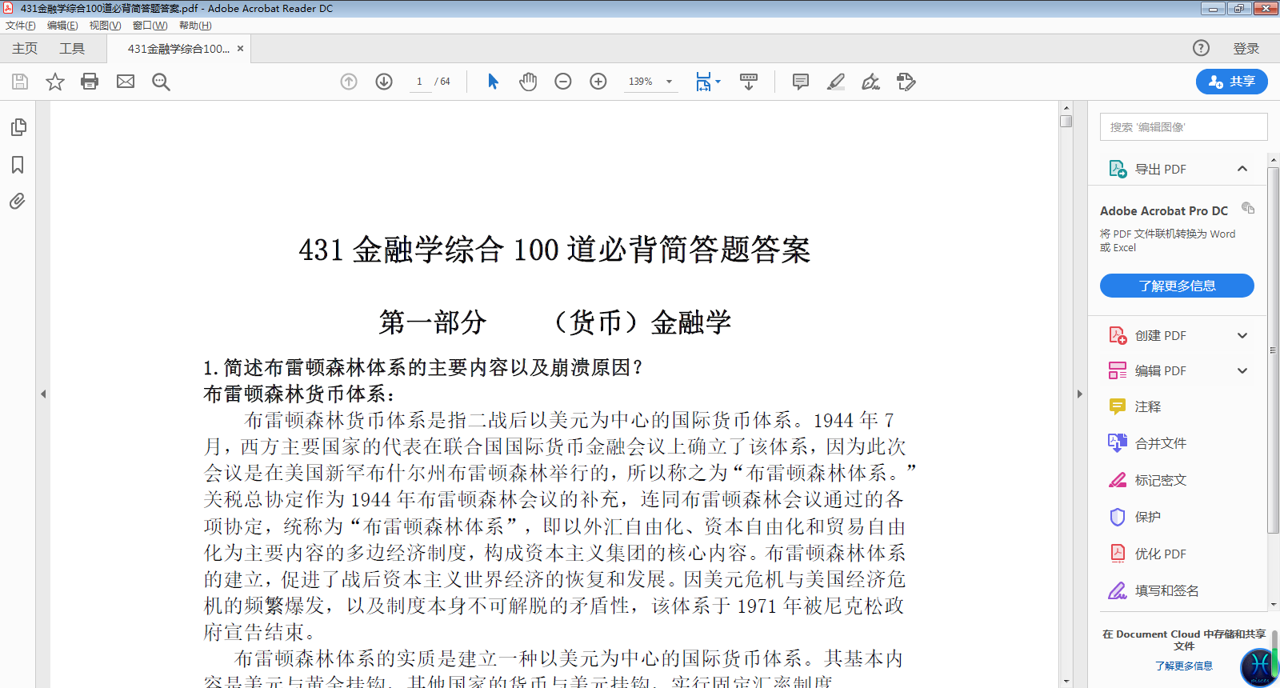Open the 标记密文 redact tool
The height and width of the screenshot is (688, 1280).
click(x=1148, y=480)
